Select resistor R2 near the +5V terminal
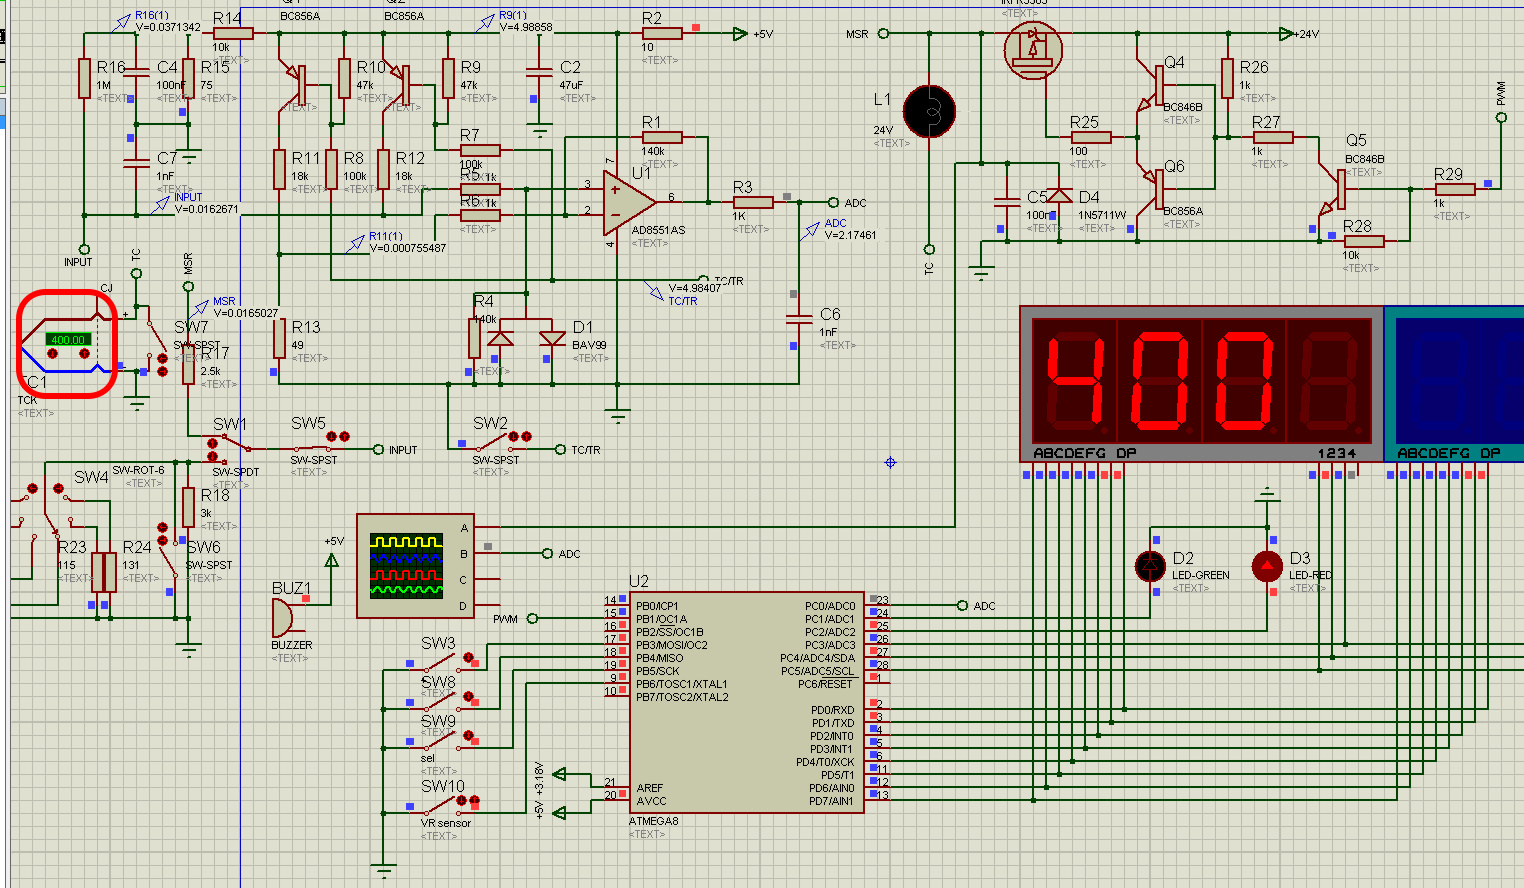1524x888 pixels. [661, 33]
